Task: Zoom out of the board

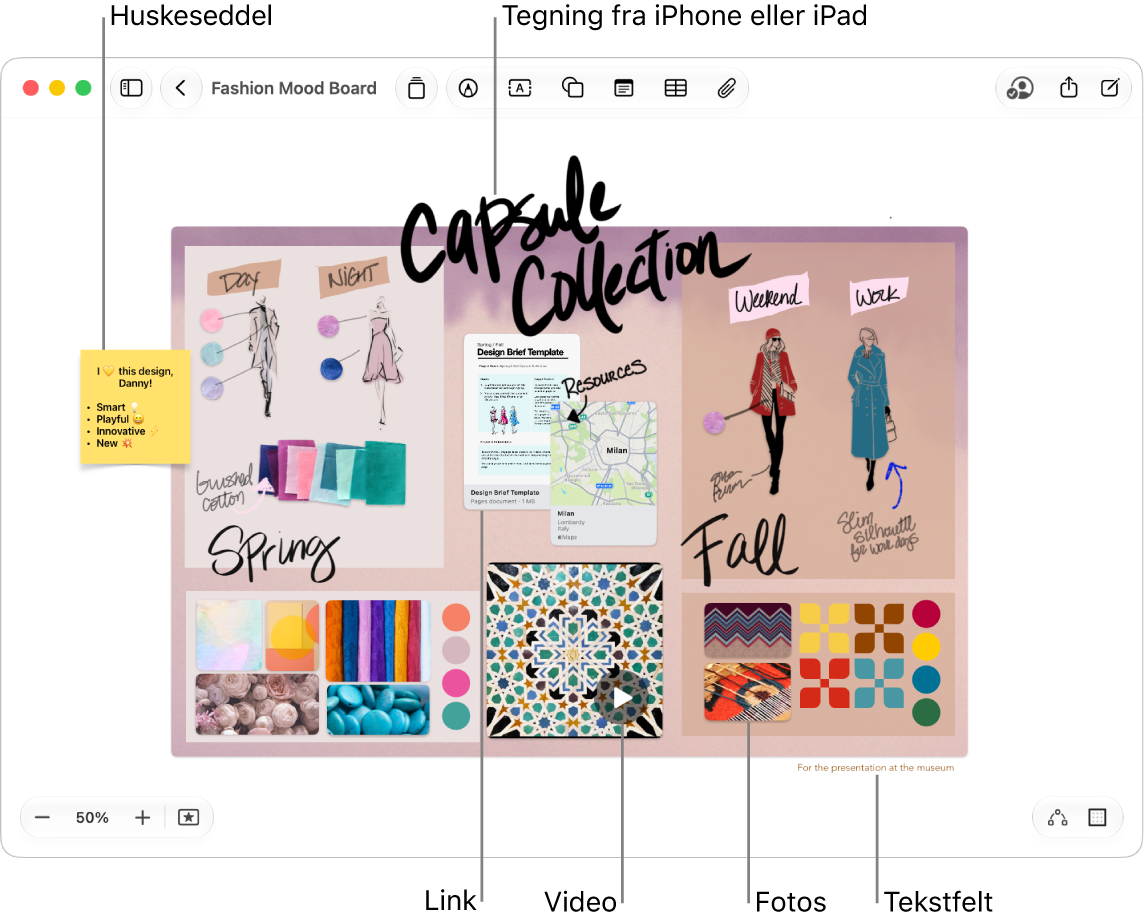Action: point(42,817)
